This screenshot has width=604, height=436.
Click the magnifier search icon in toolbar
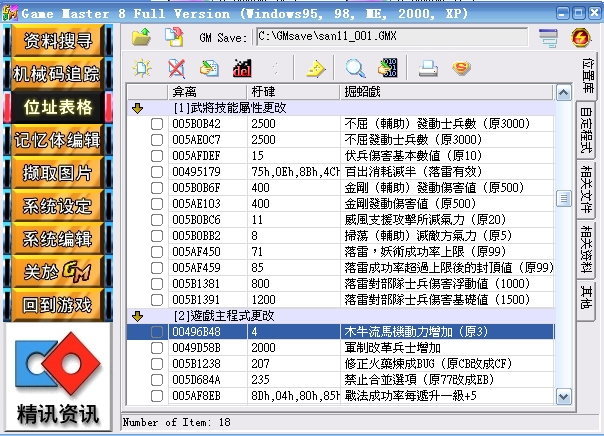(x=354, y=68)
